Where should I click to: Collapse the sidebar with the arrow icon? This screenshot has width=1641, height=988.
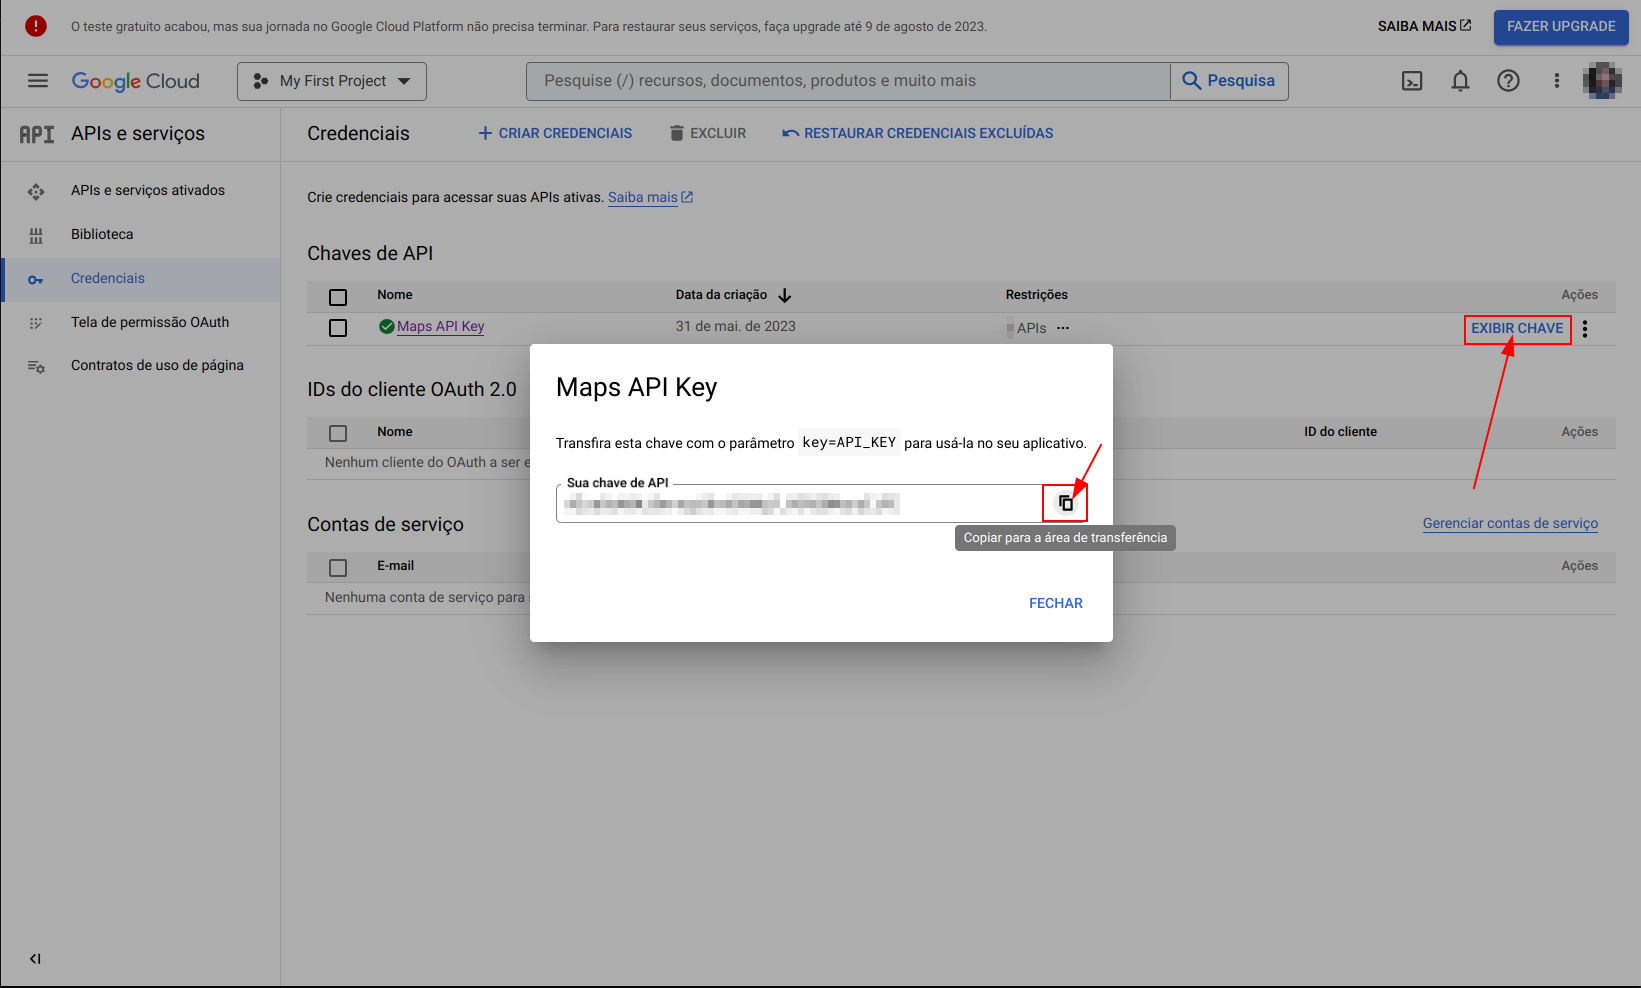(x=35, y=959)
